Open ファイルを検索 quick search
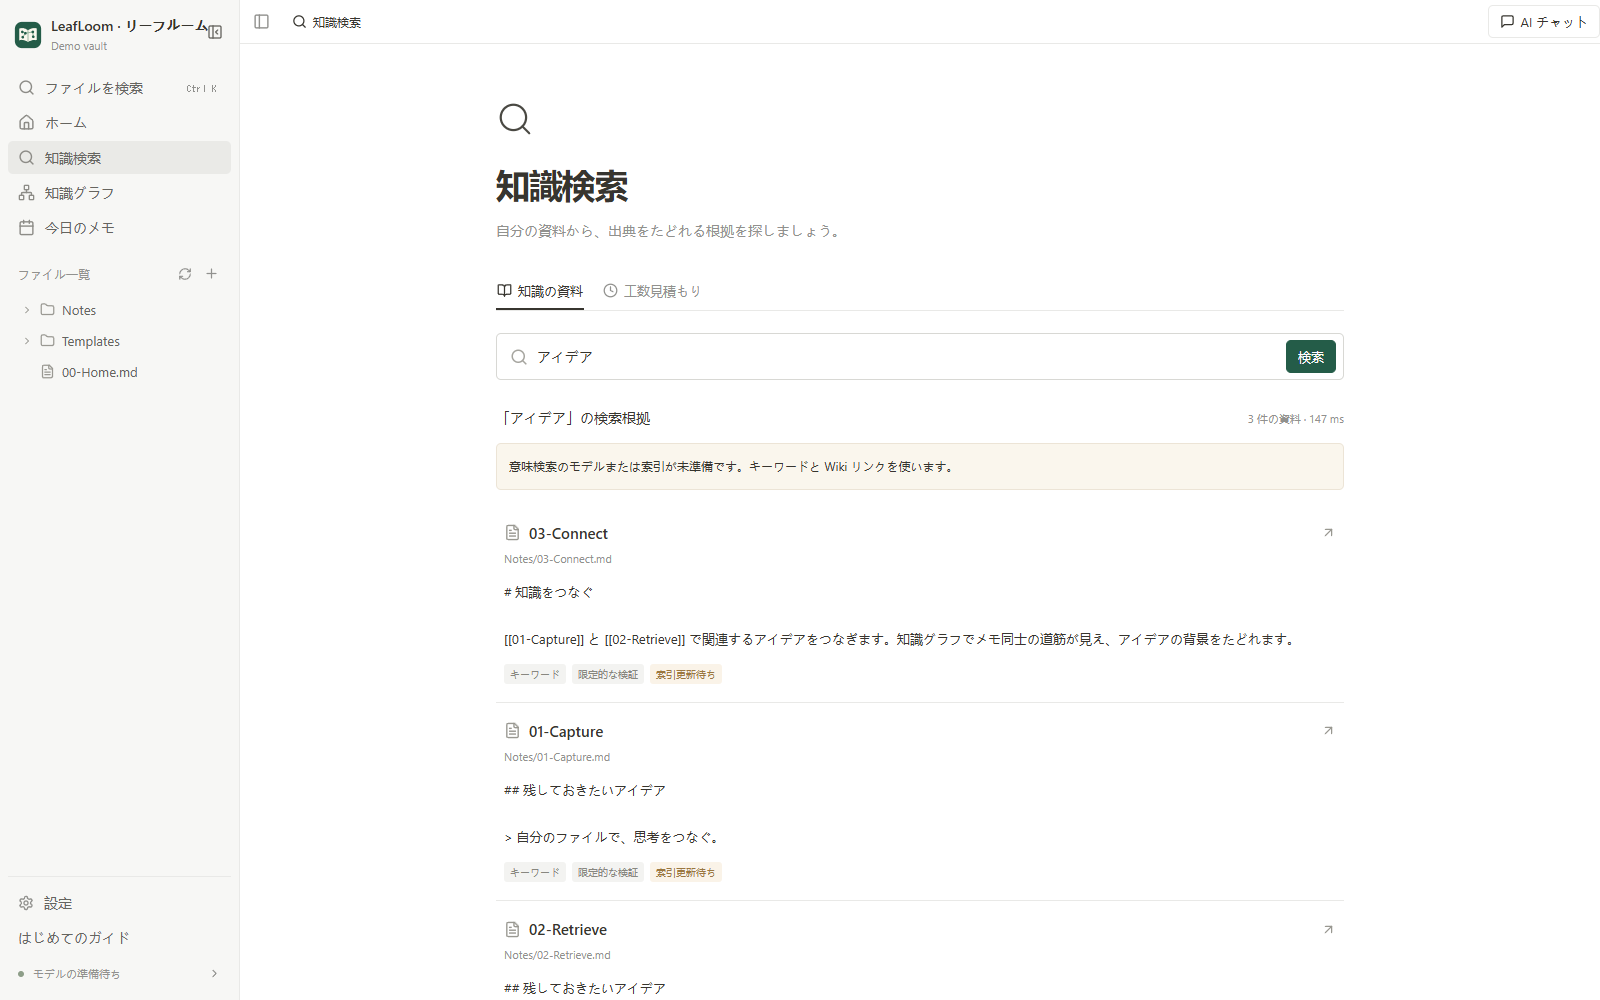This screenshot has height=1000, width=1600. pos(119,88)
